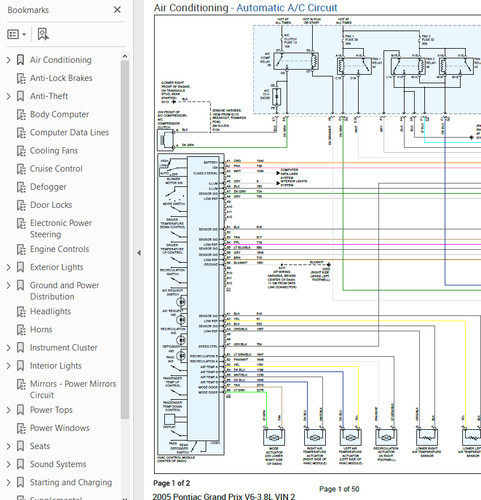Click the Exterior Lights bookmark ribbon icon
The image size is (481, 500).
pyautogui.click(x=21, y=267)
